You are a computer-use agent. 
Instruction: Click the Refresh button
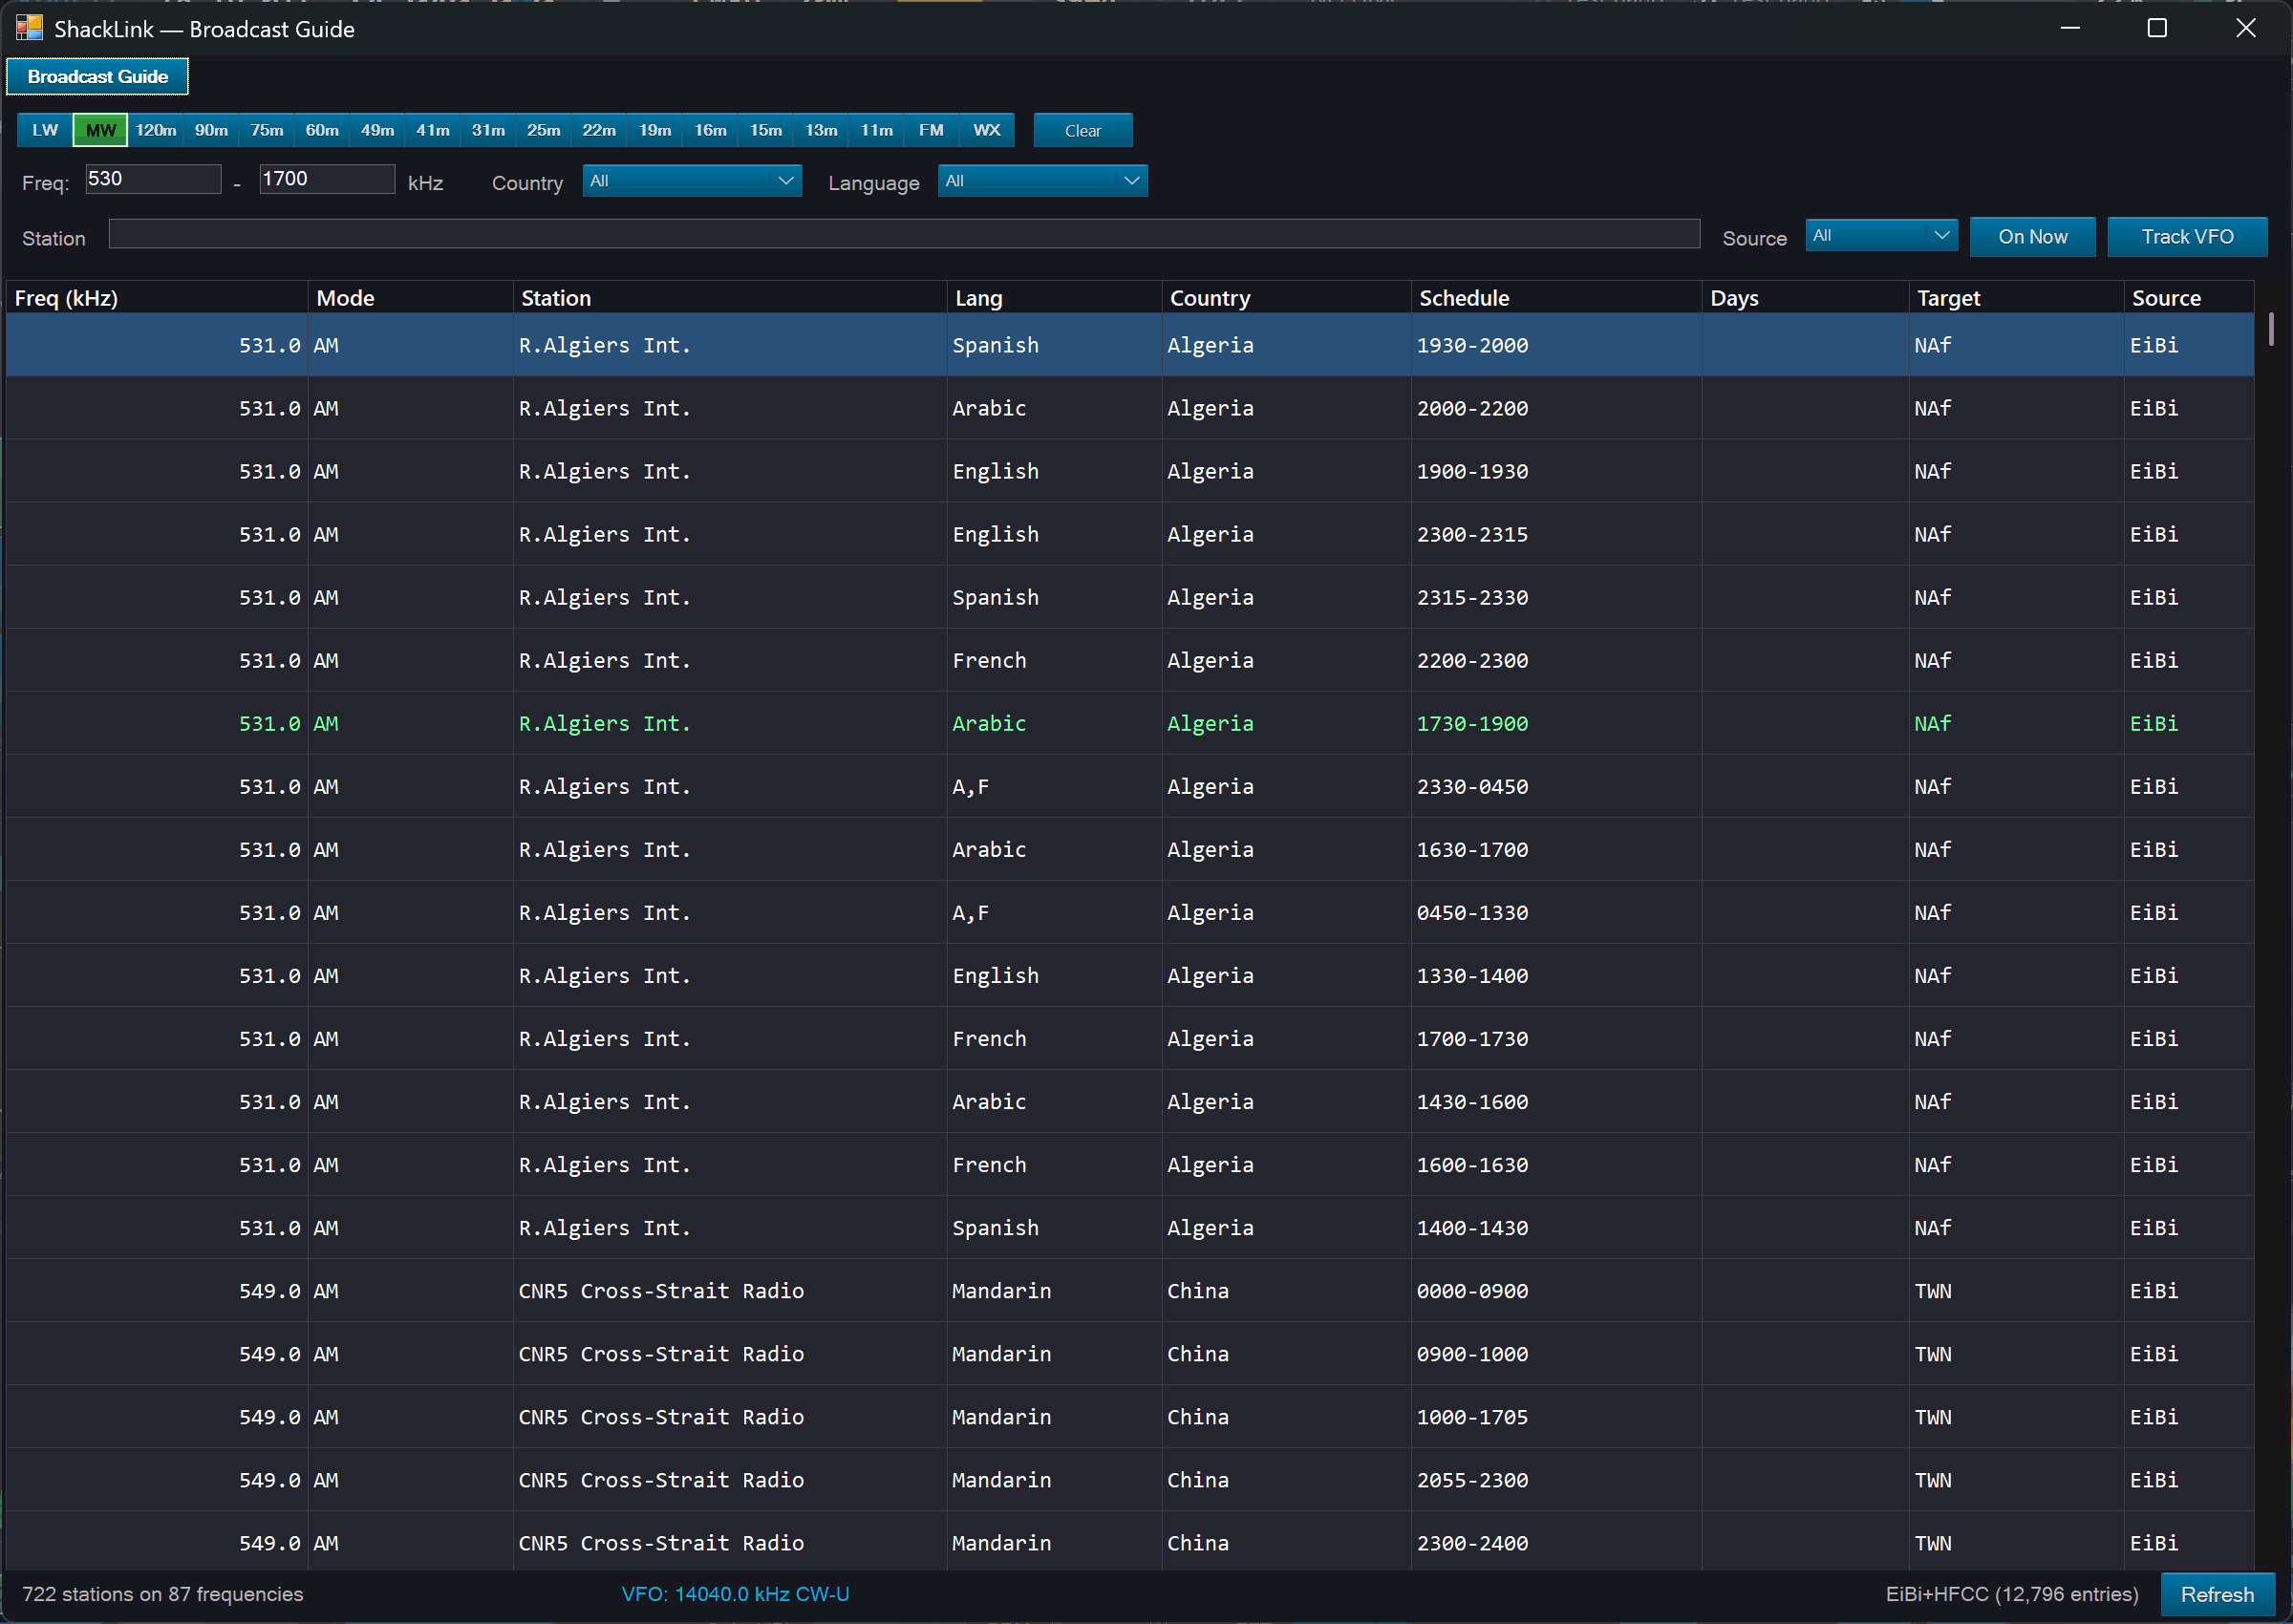[2217, 1594]
